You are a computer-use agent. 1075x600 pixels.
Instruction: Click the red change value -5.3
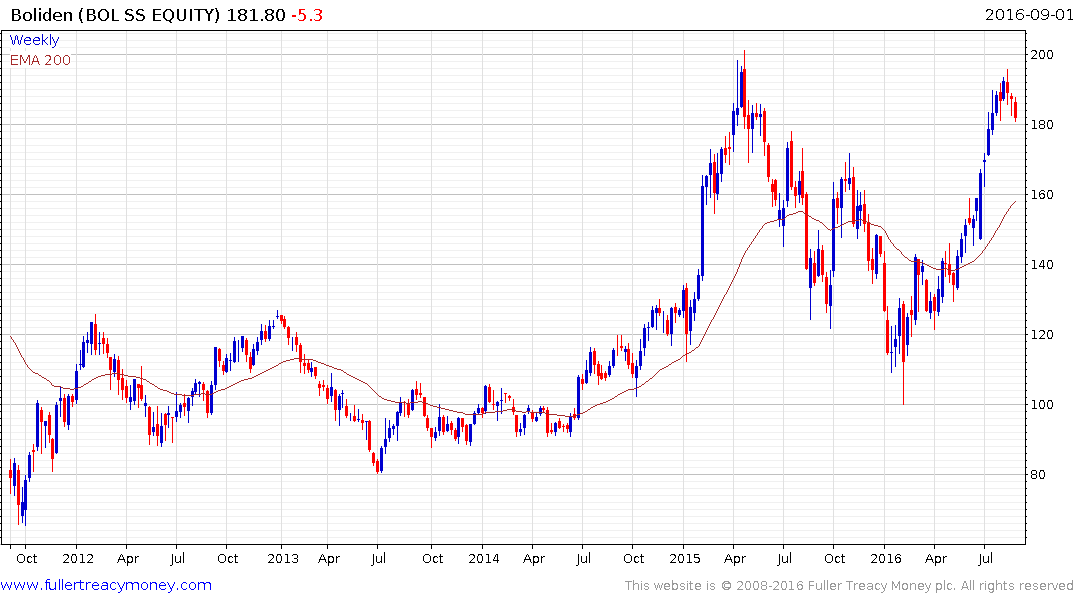pyautogui.click(x=306, y=14)
